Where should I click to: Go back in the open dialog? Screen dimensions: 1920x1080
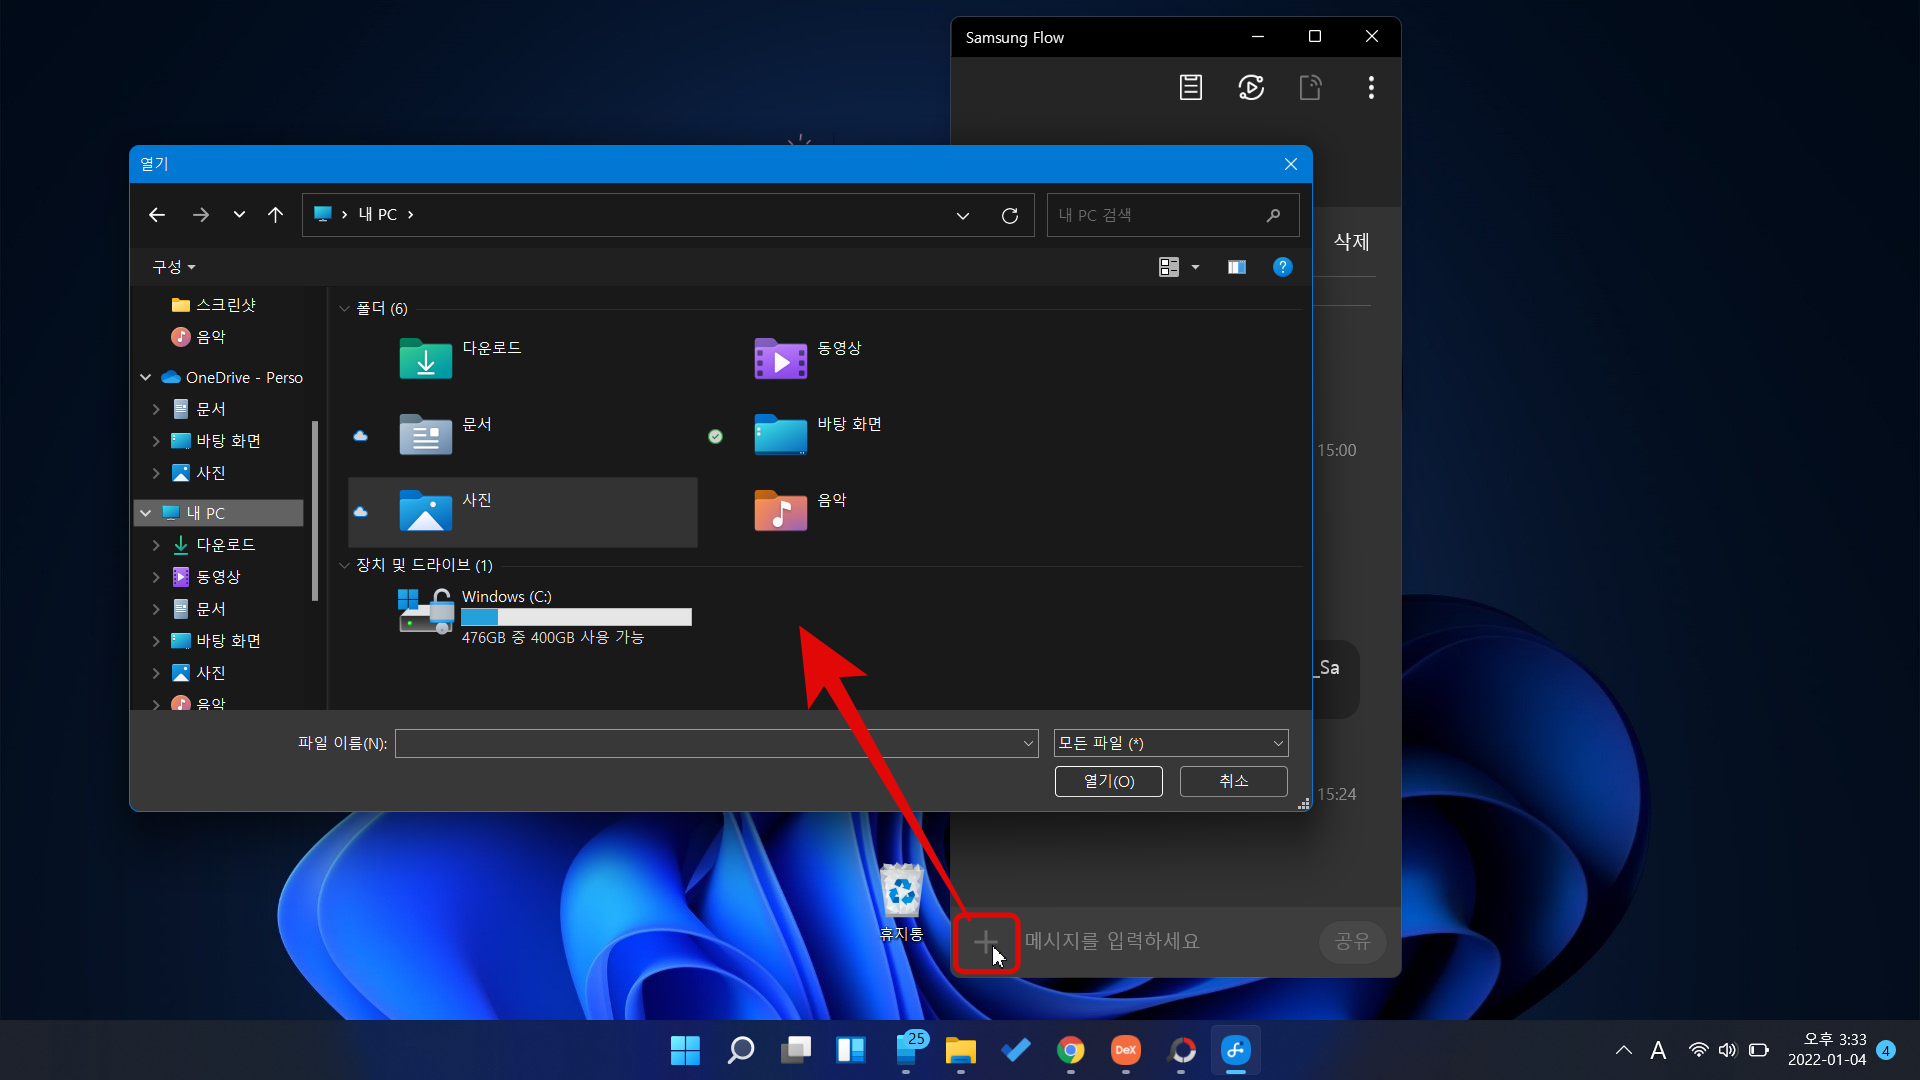click(157, 215)
